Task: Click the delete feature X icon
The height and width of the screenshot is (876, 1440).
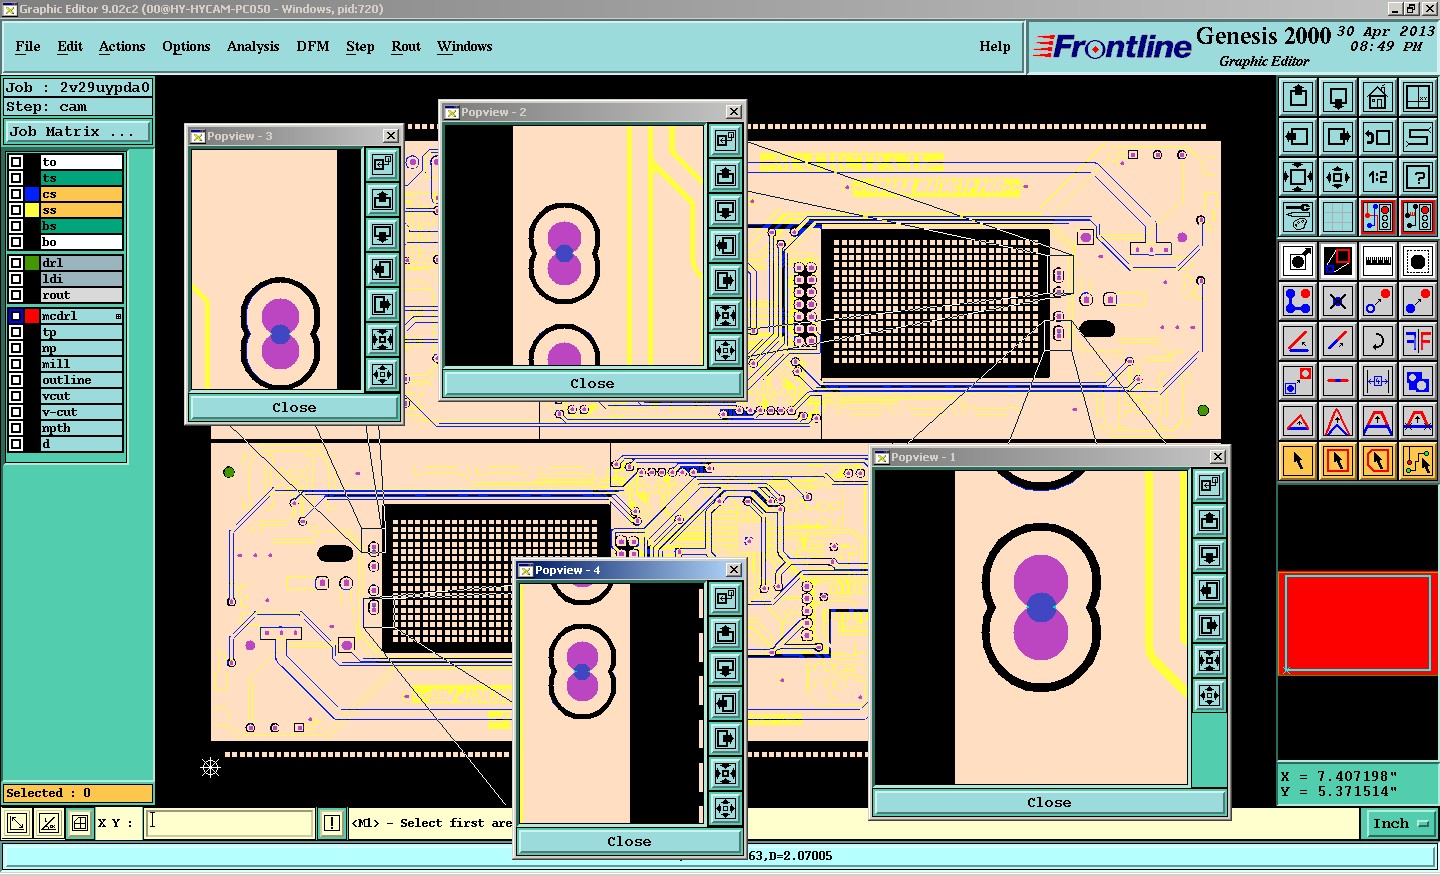Action: click(x=1338, y=301)
